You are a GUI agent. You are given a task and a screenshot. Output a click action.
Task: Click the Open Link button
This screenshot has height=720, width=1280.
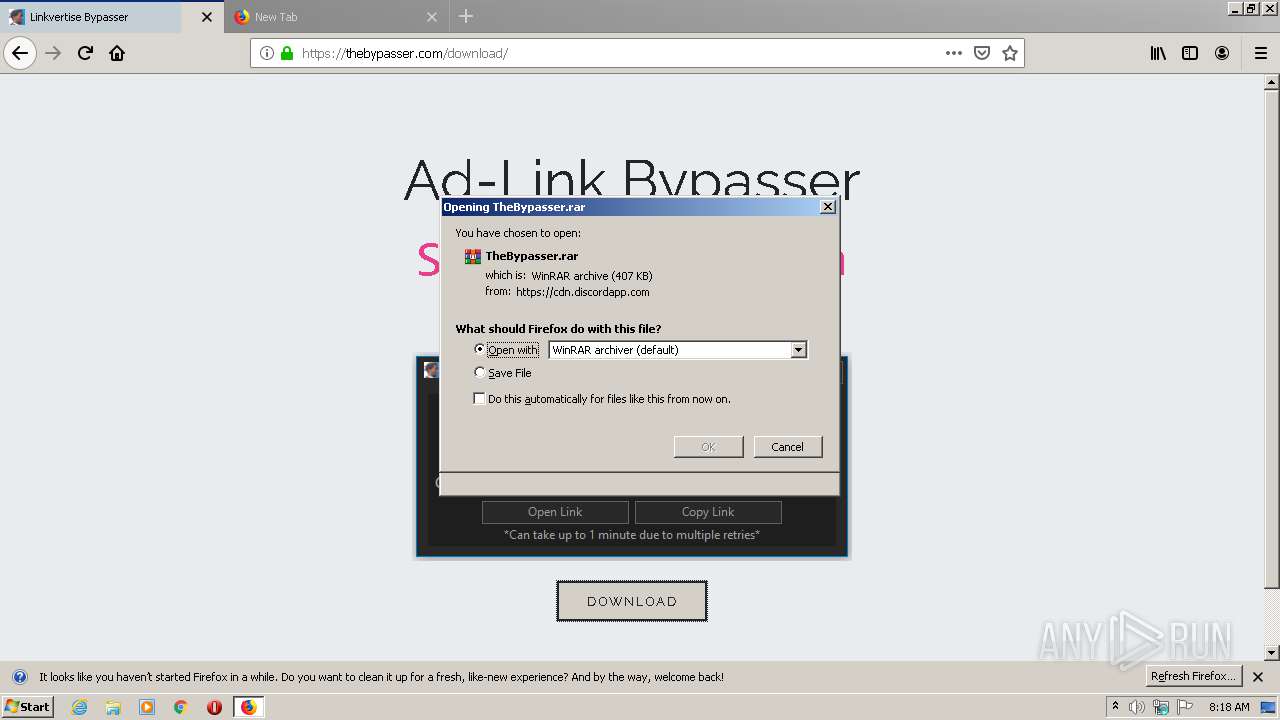point(555,512)
